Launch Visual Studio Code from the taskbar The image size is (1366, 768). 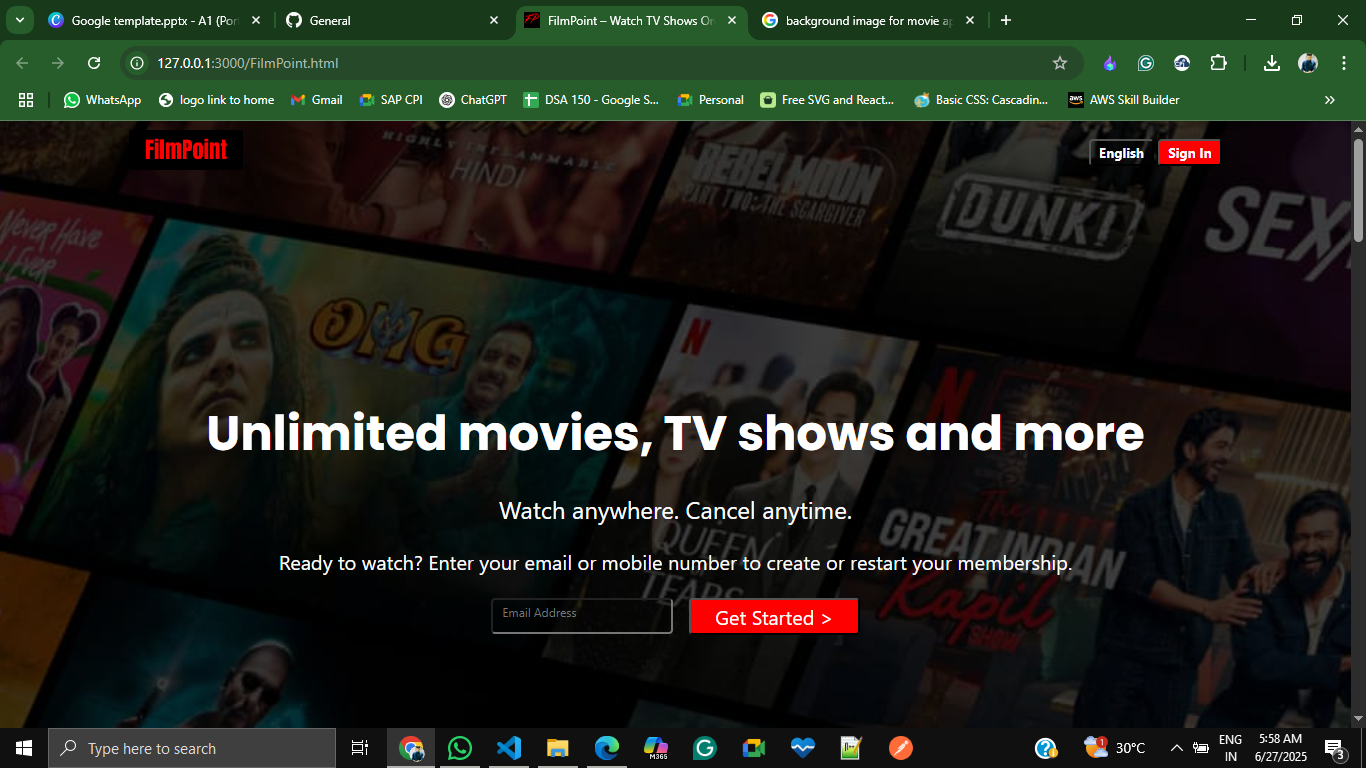(x=509, y=747)
